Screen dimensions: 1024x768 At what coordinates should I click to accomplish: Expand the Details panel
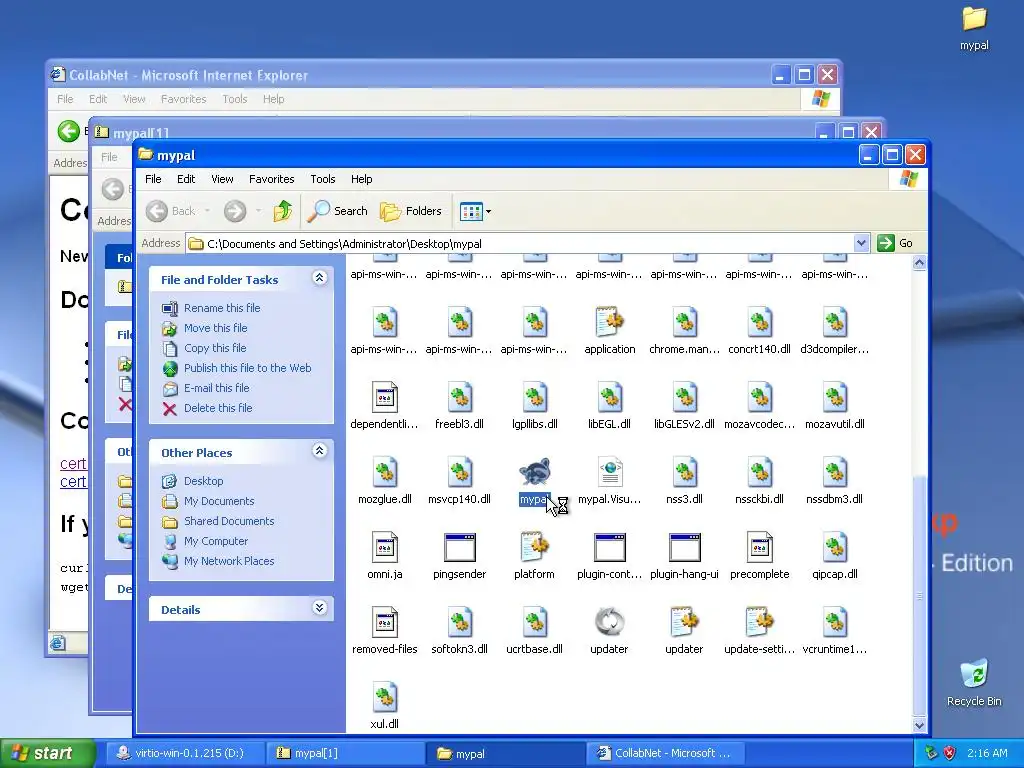click(x=319, y=608)
